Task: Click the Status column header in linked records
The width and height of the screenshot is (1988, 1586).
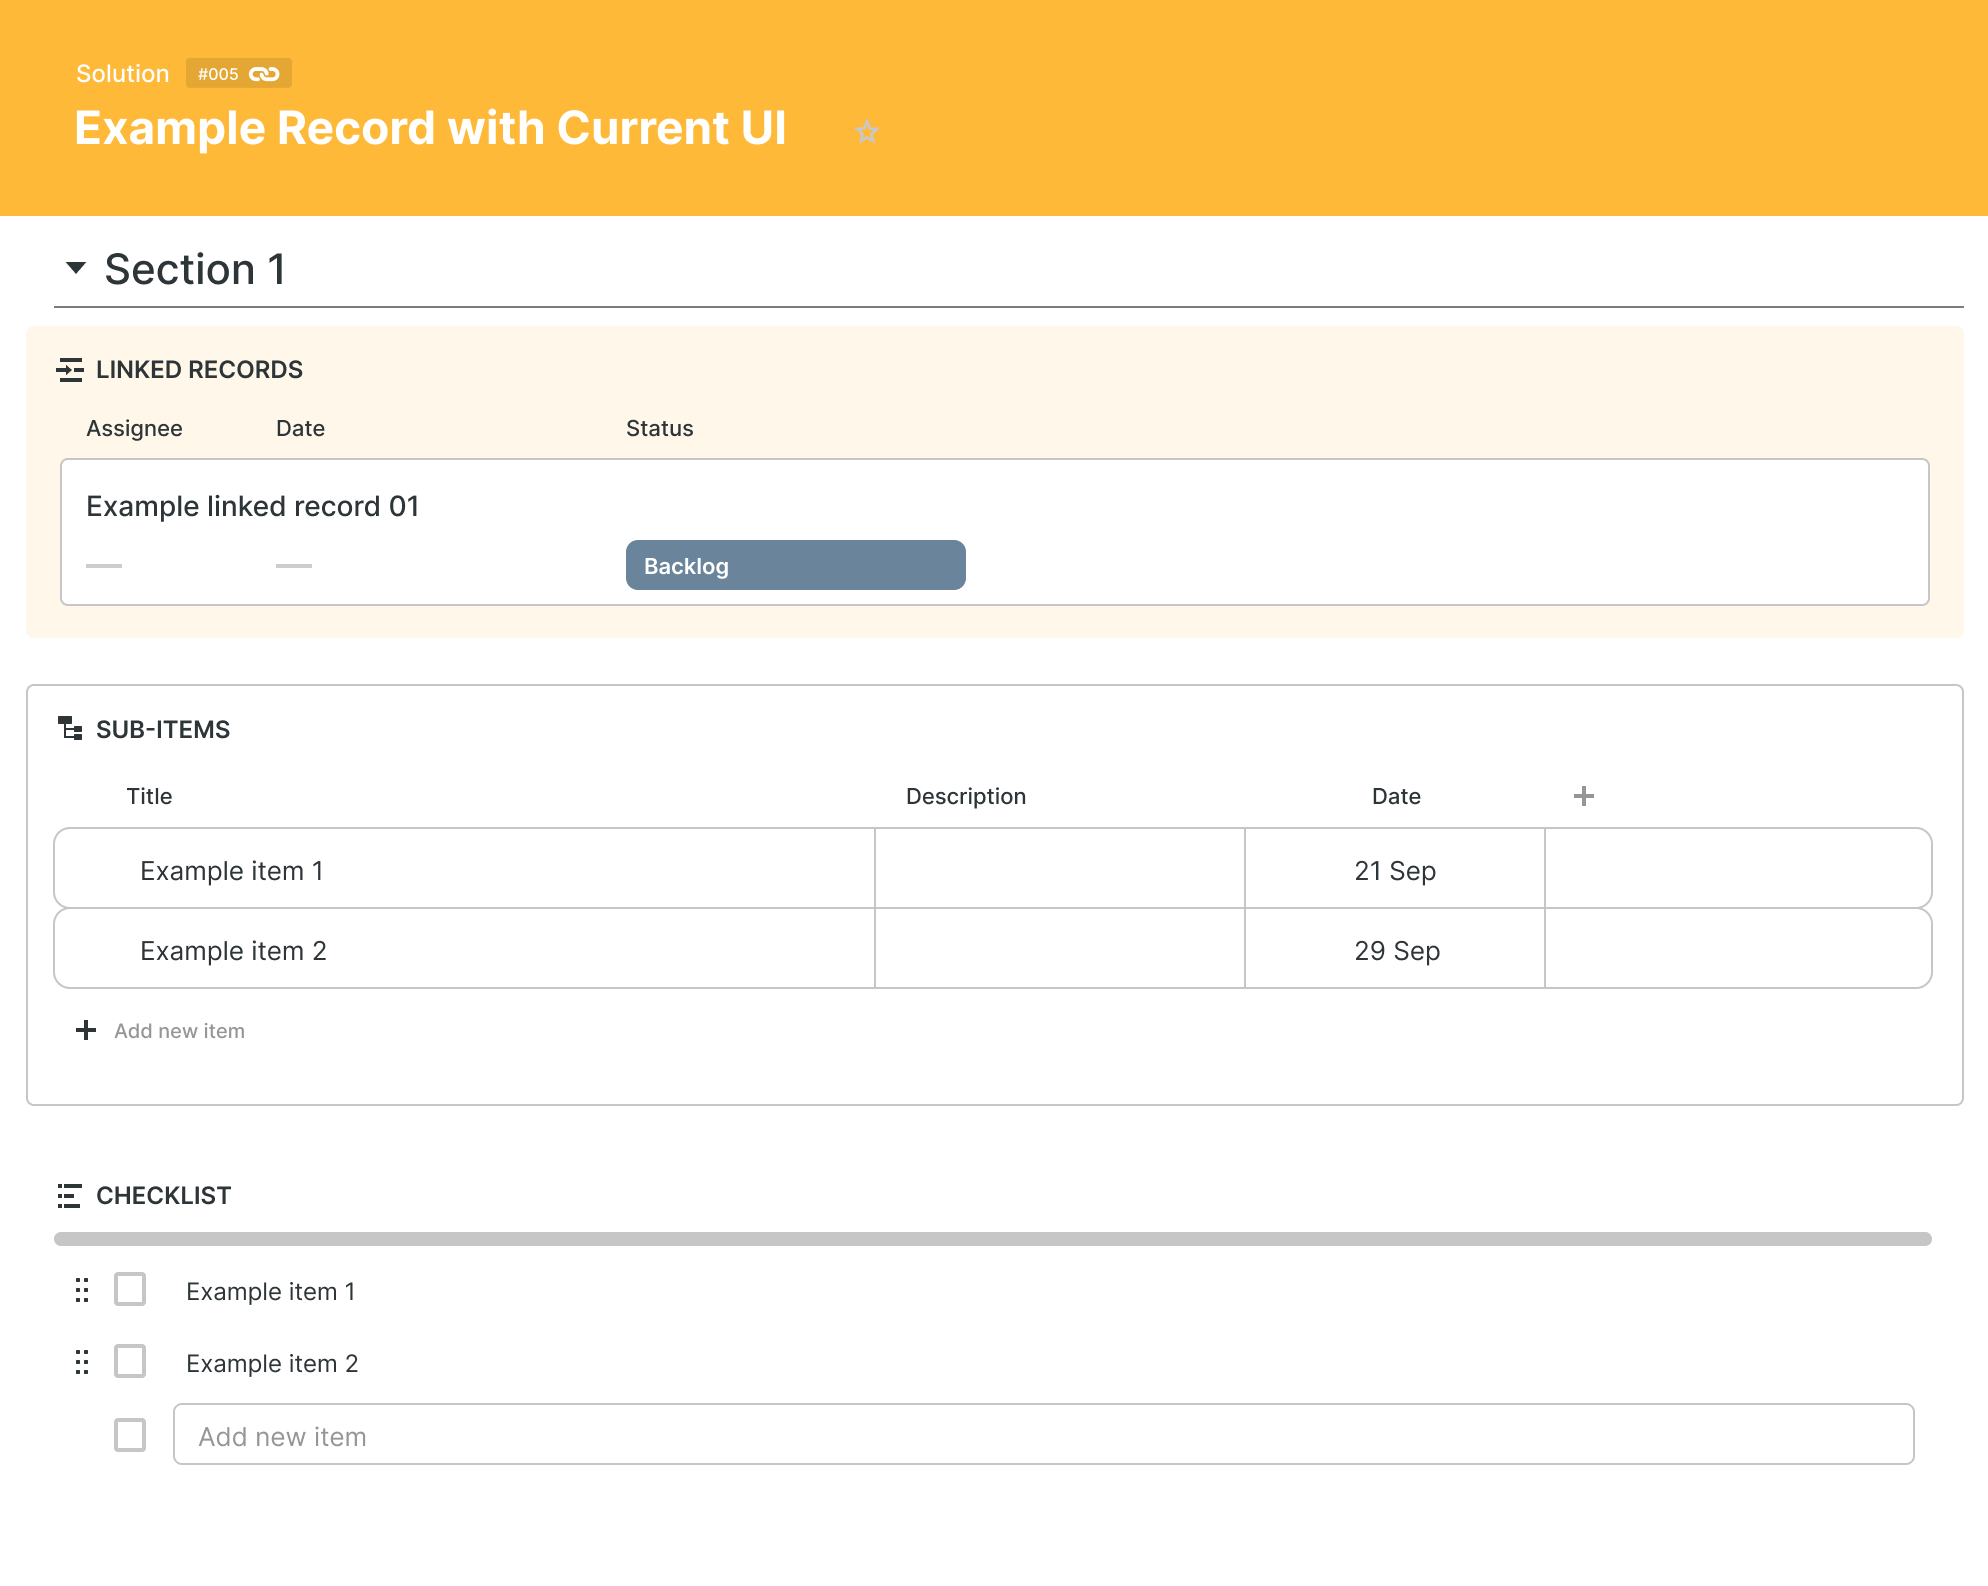Action: [x=660, y=428]
